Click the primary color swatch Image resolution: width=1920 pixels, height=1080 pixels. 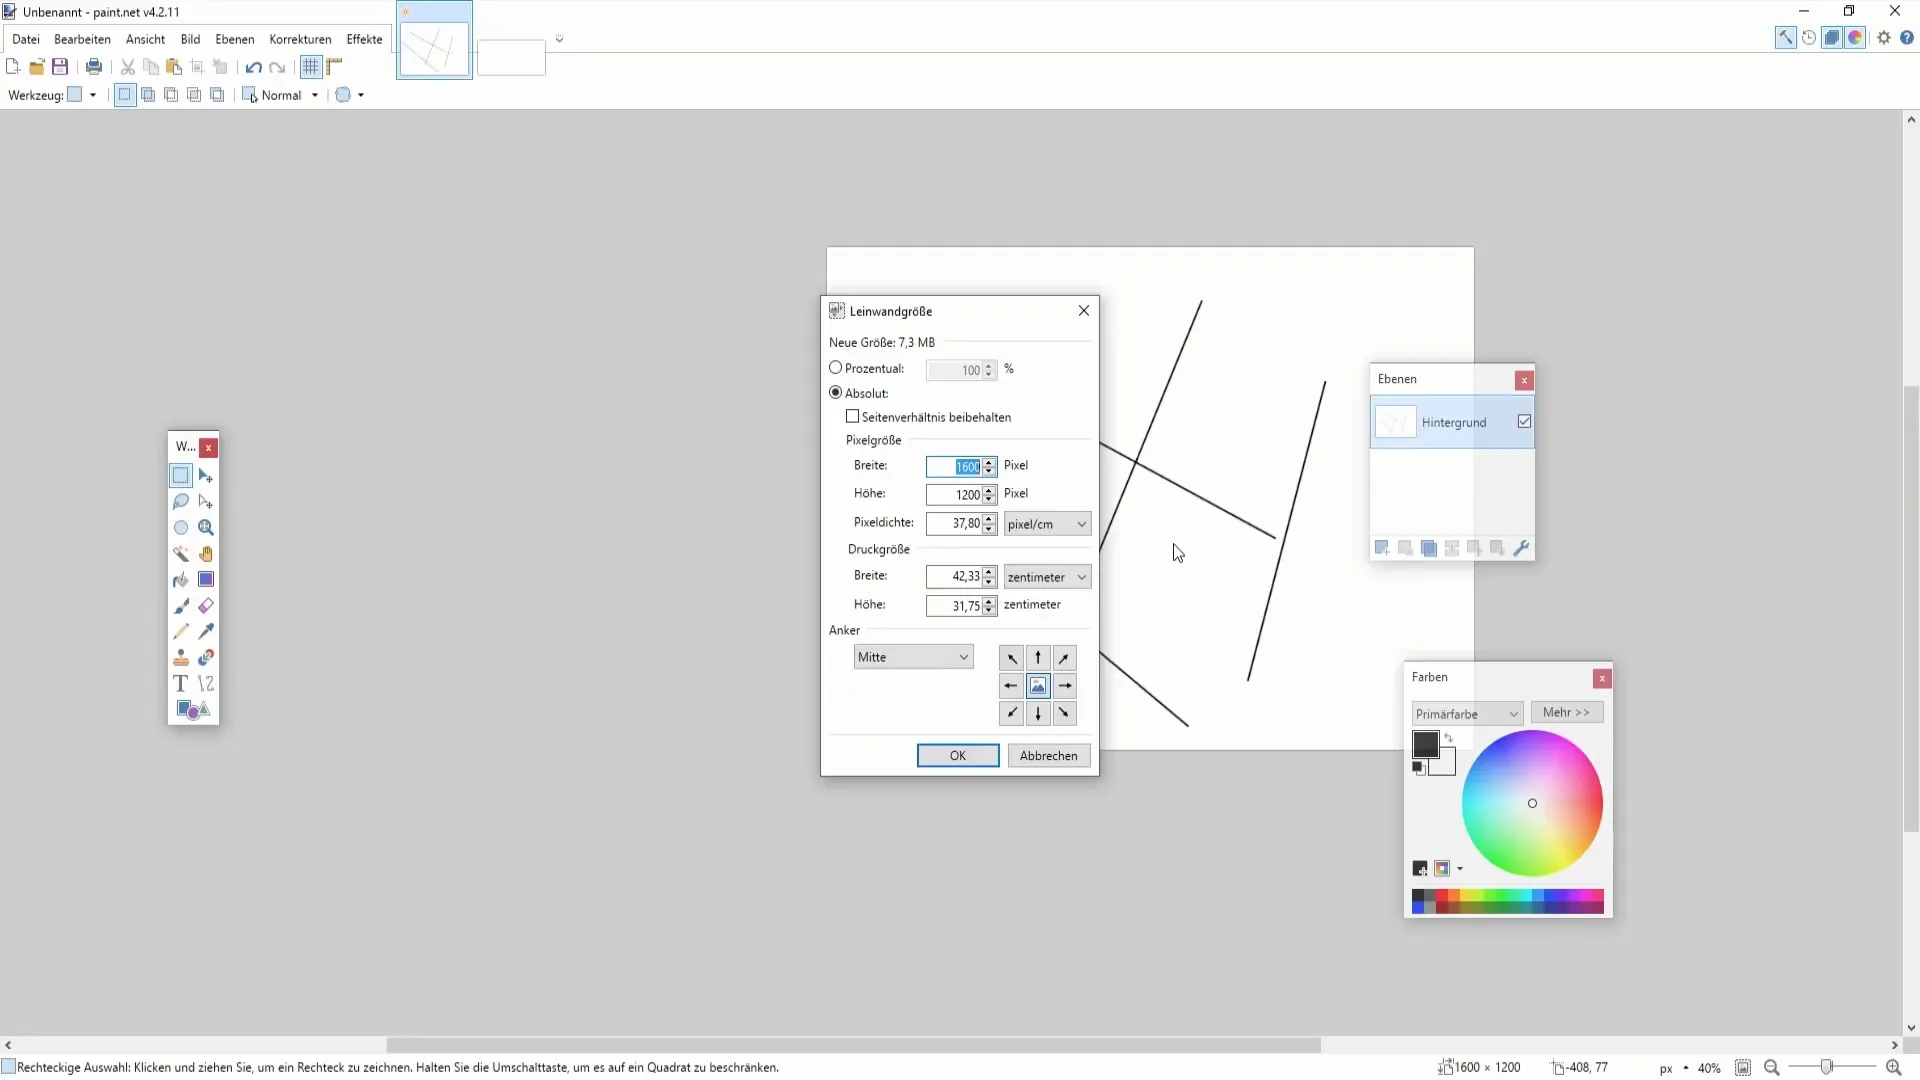1425,744
